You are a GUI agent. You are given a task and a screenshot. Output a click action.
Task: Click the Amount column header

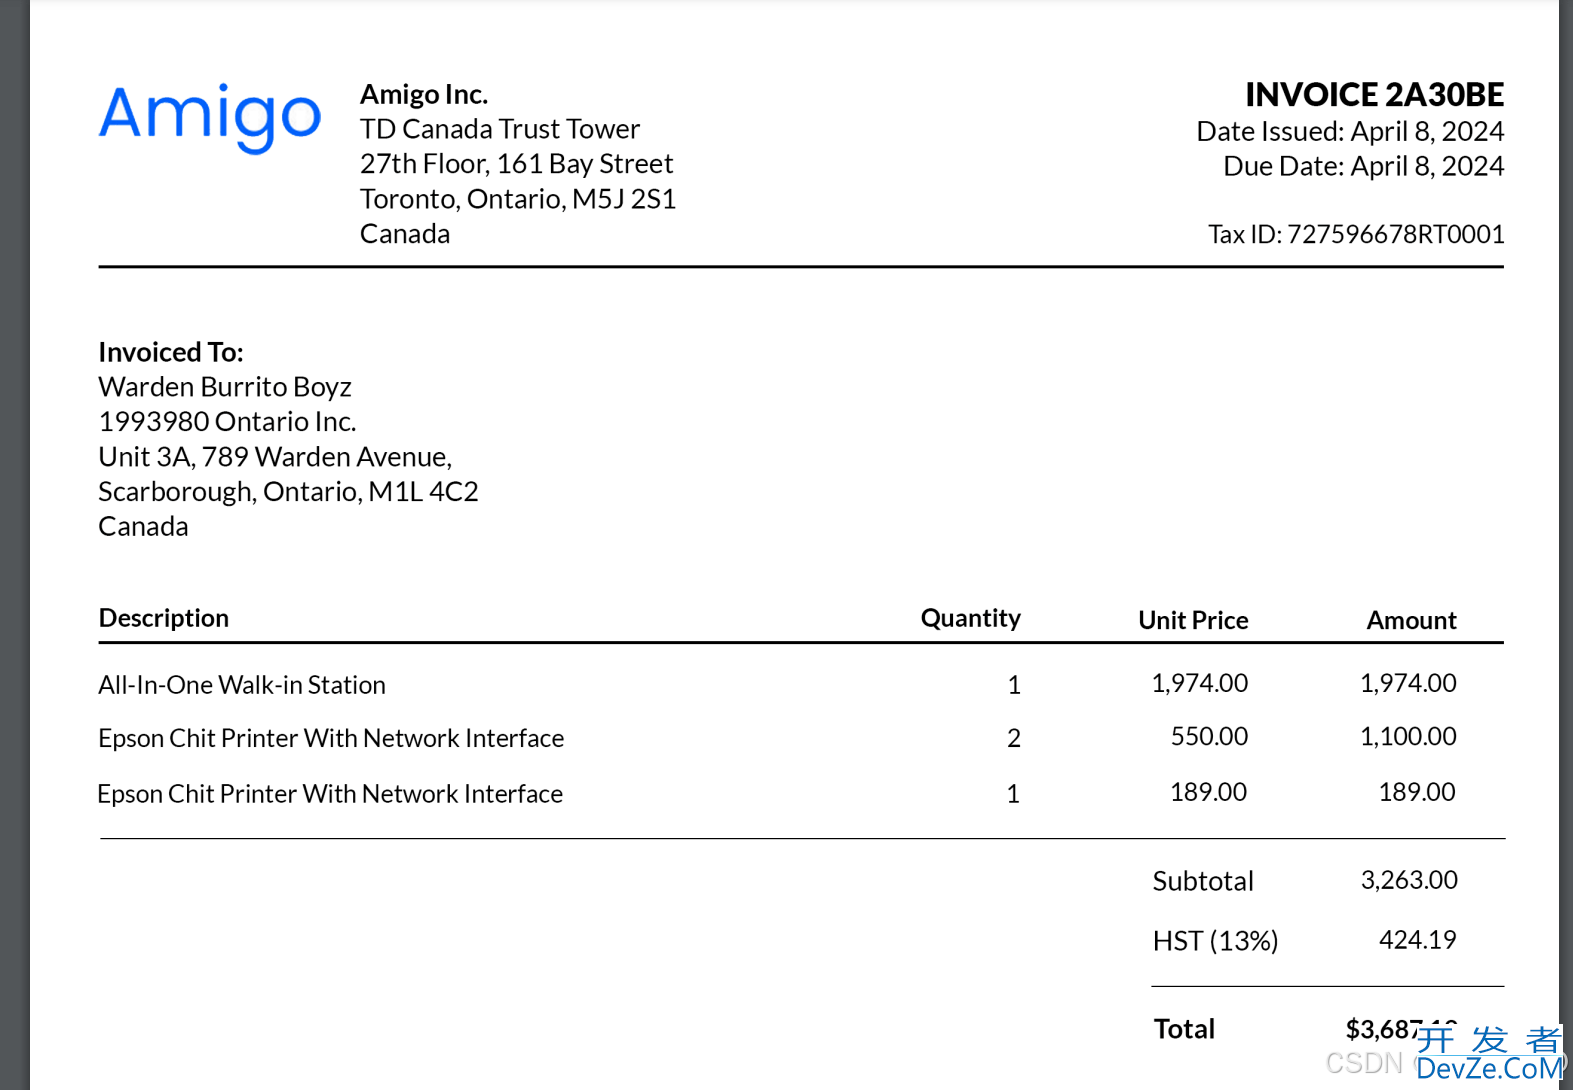(x=1411, y=620)
